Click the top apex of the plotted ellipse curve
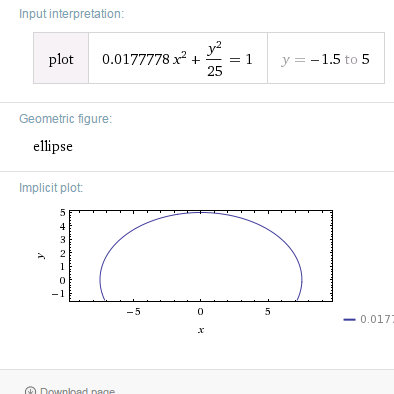Image resolution: width=394 pixels, height=394 pixels. (201, 212)
